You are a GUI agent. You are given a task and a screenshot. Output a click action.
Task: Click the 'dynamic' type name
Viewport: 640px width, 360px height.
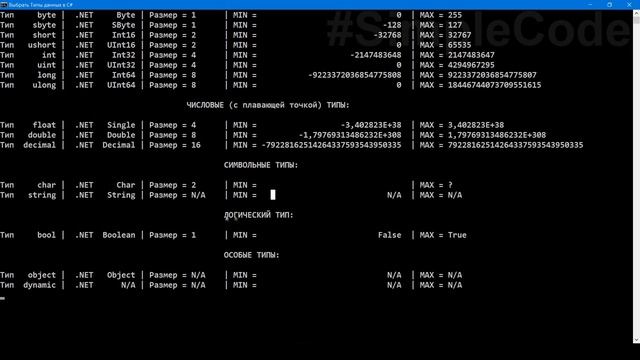click(39, 285)
